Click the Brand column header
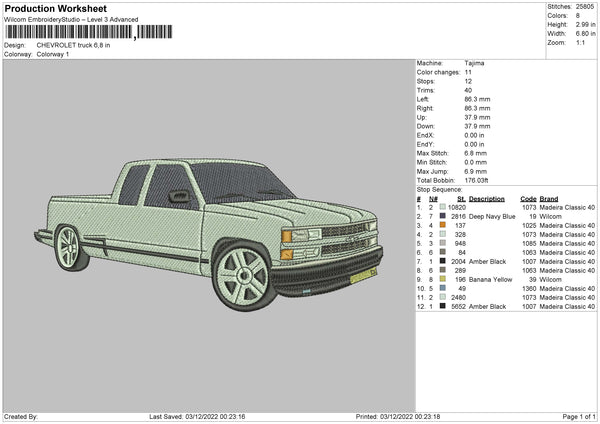Image resolution: width=600 pixels, height=424 pixels. pyautogui.click(x=549, y=198)
